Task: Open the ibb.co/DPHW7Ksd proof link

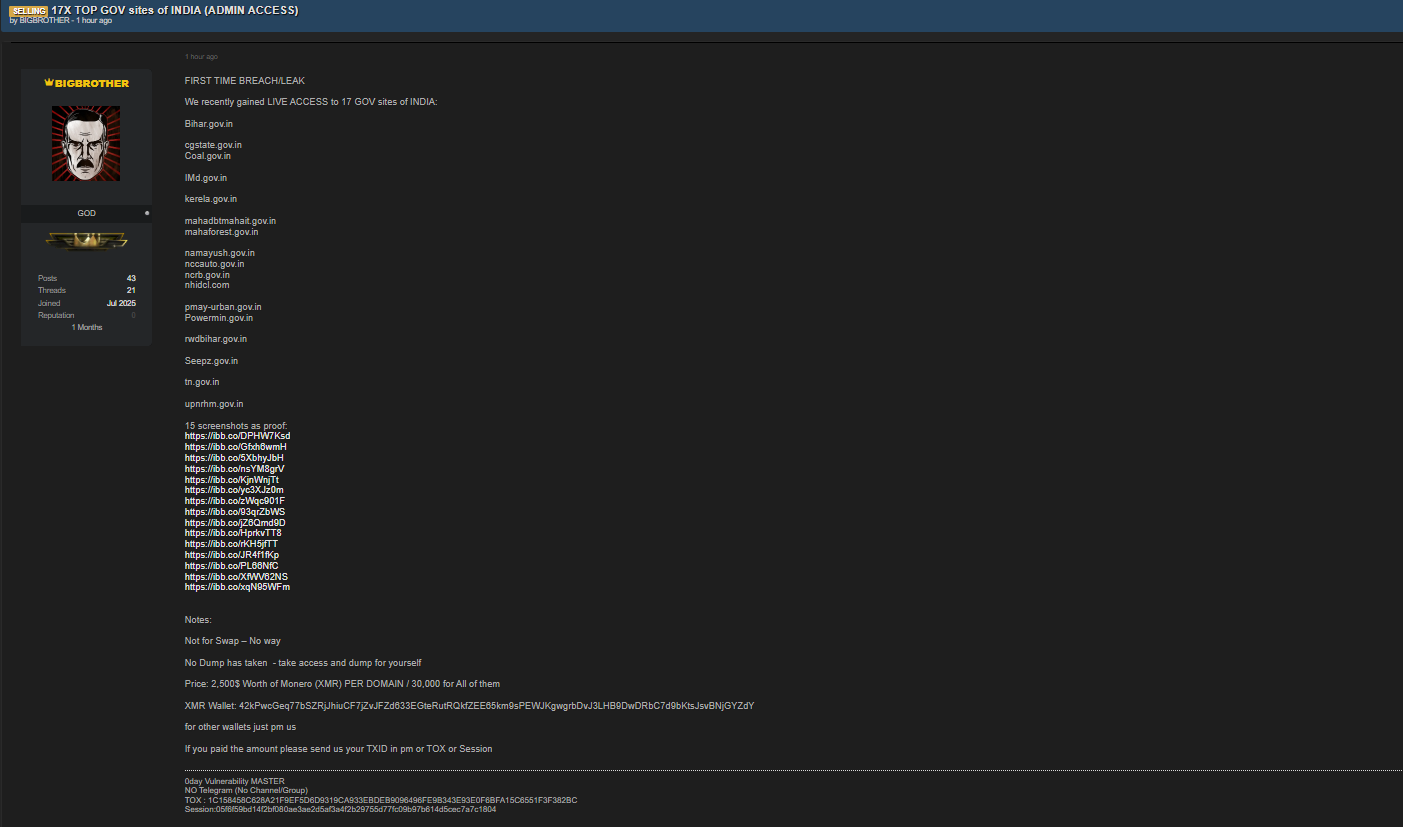Action: coord(237,436)
